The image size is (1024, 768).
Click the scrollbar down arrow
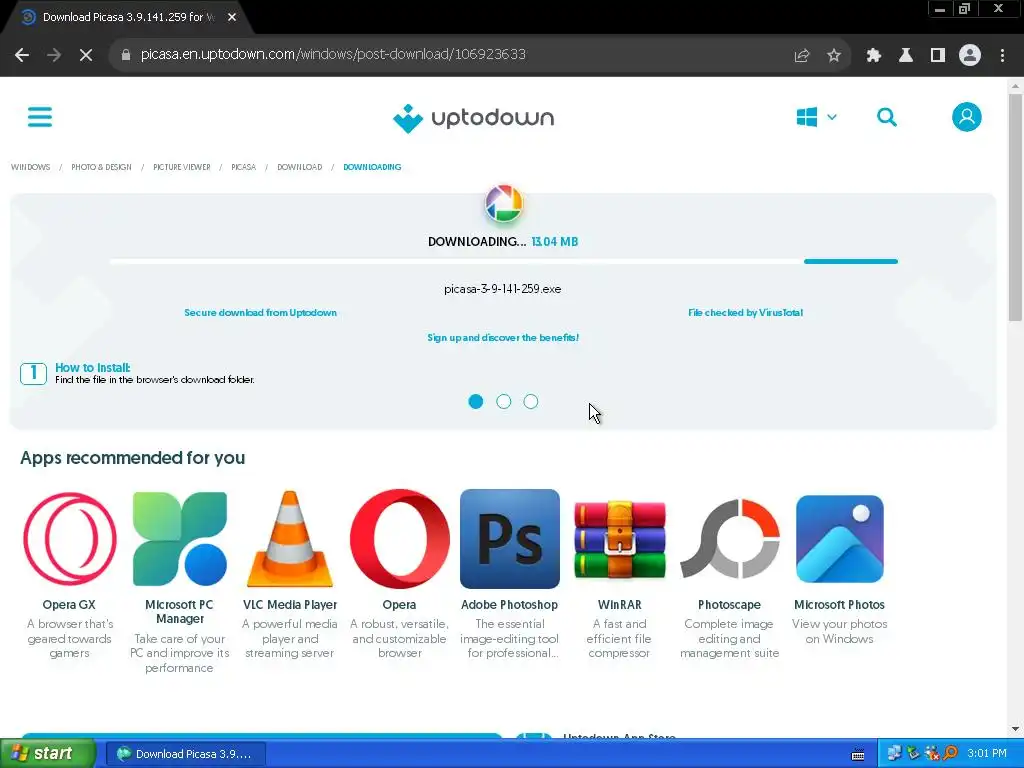coord(1015,729)
